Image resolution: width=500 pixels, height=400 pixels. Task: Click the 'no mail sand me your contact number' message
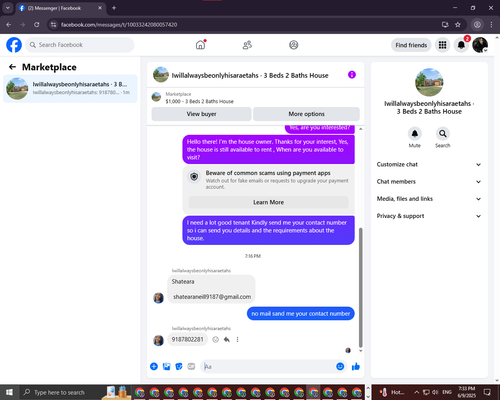click(301, 314)
